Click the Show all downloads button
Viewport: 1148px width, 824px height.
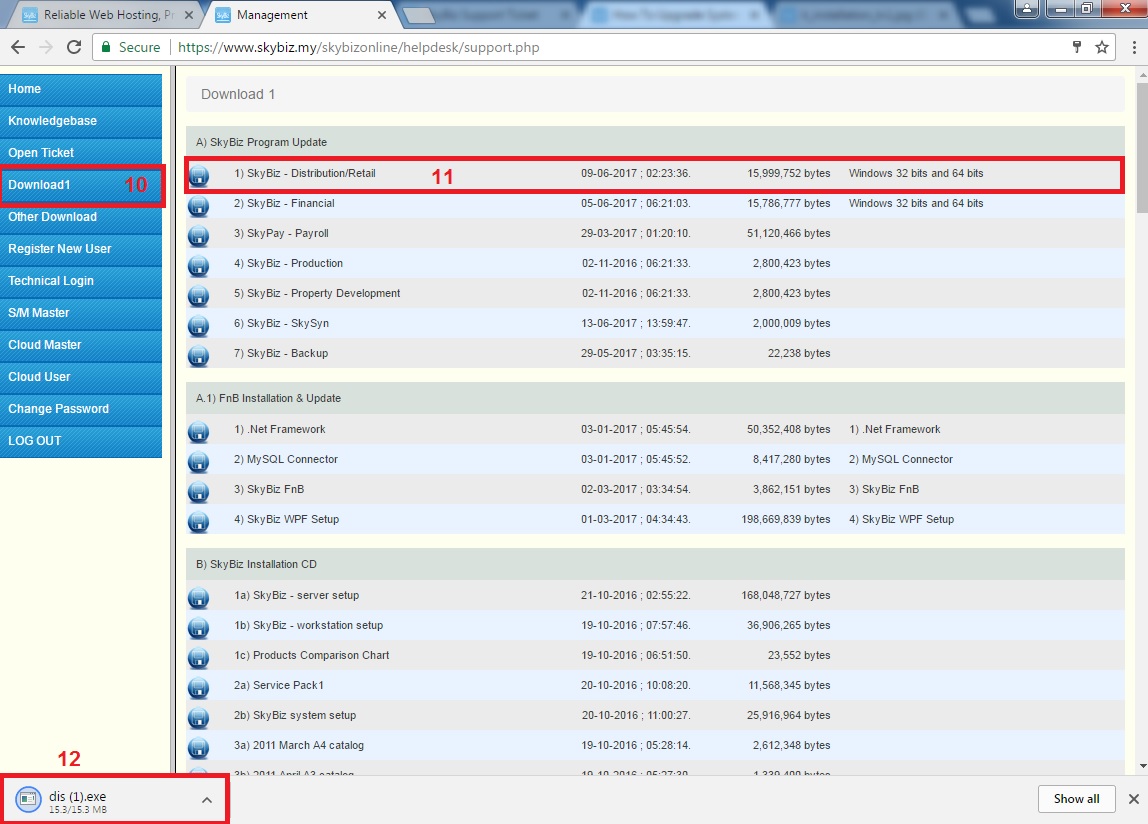point(1076,798)
